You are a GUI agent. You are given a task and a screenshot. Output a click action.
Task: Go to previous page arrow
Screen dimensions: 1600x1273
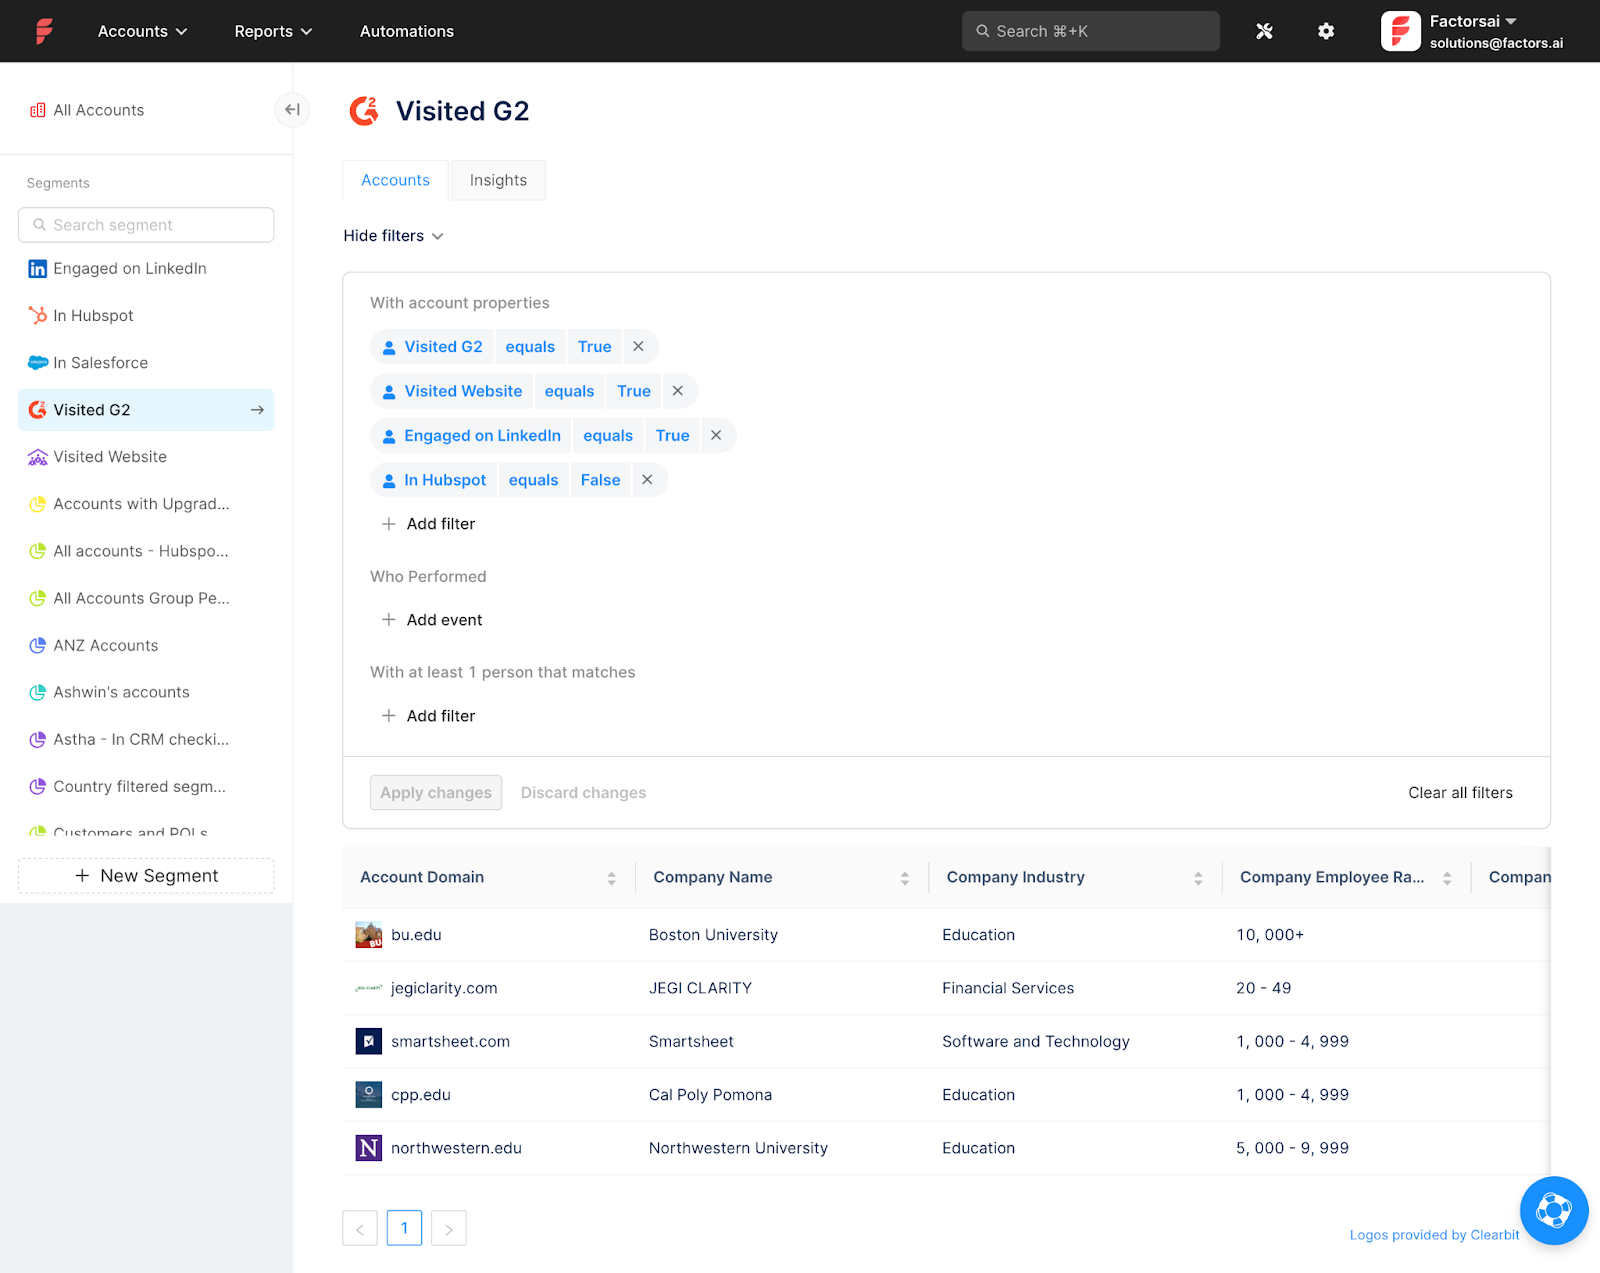coord(360,1228)
